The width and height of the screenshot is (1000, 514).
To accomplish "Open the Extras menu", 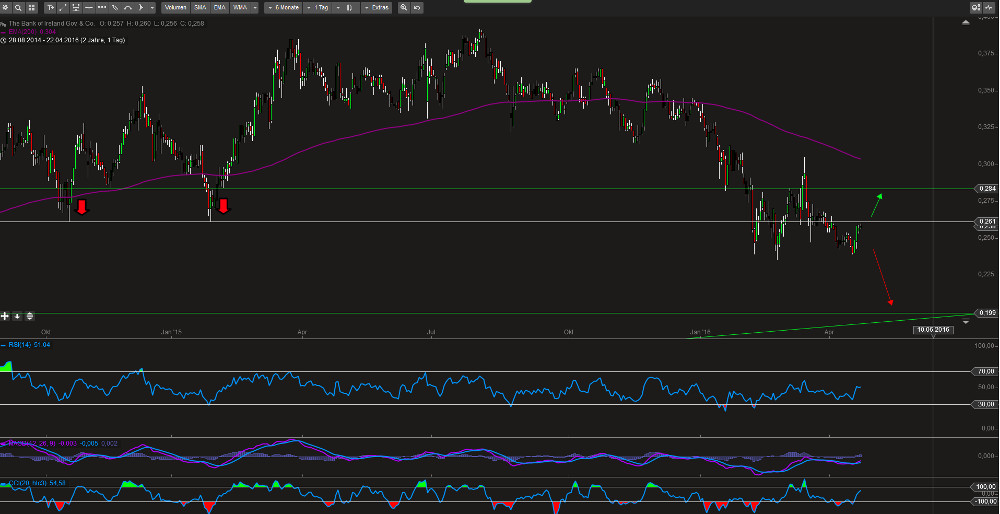I will coord(378,8).
